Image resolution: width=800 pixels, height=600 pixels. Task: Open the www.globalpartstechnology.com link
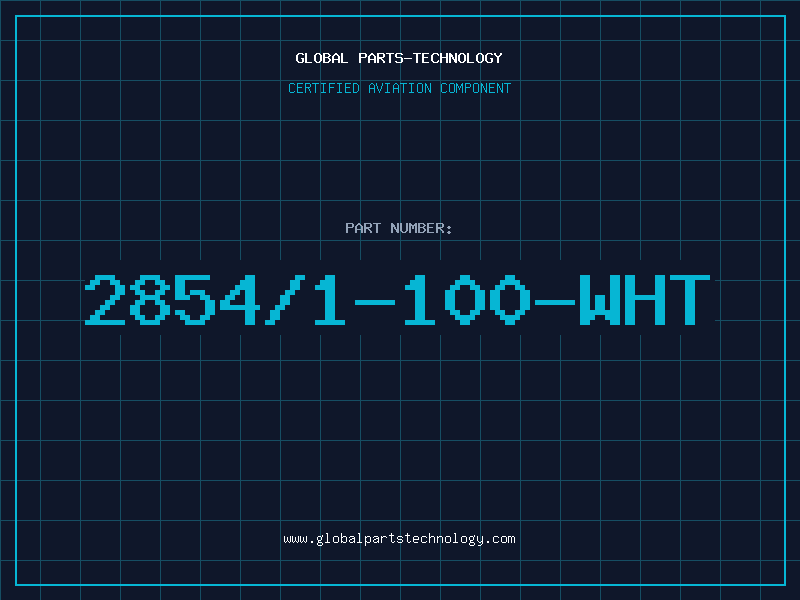point(399,539)
